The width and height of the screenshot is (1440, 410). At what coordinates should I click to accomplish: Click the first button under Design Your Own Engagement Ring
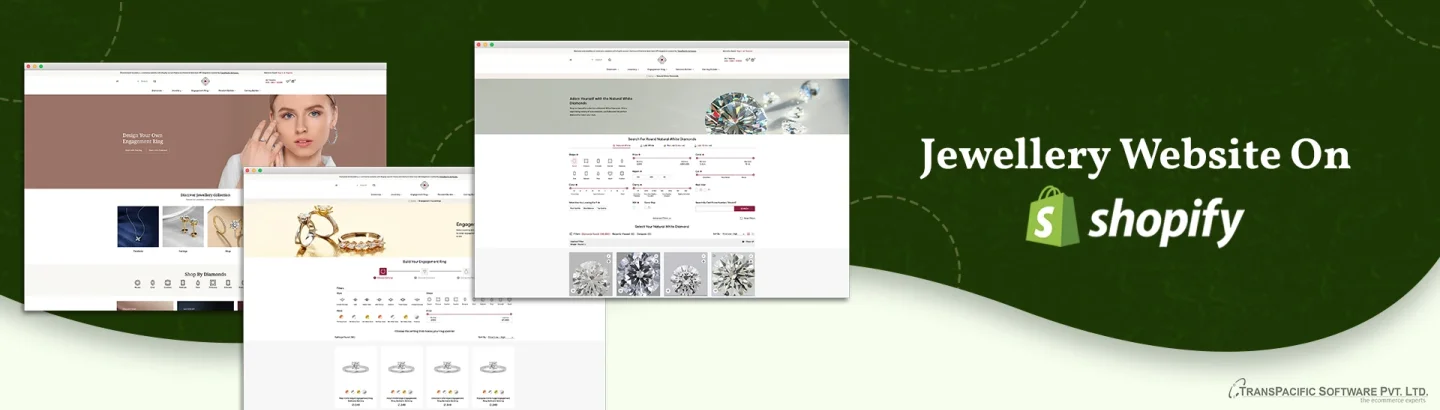pyautogui.click(x=134, y=149)
